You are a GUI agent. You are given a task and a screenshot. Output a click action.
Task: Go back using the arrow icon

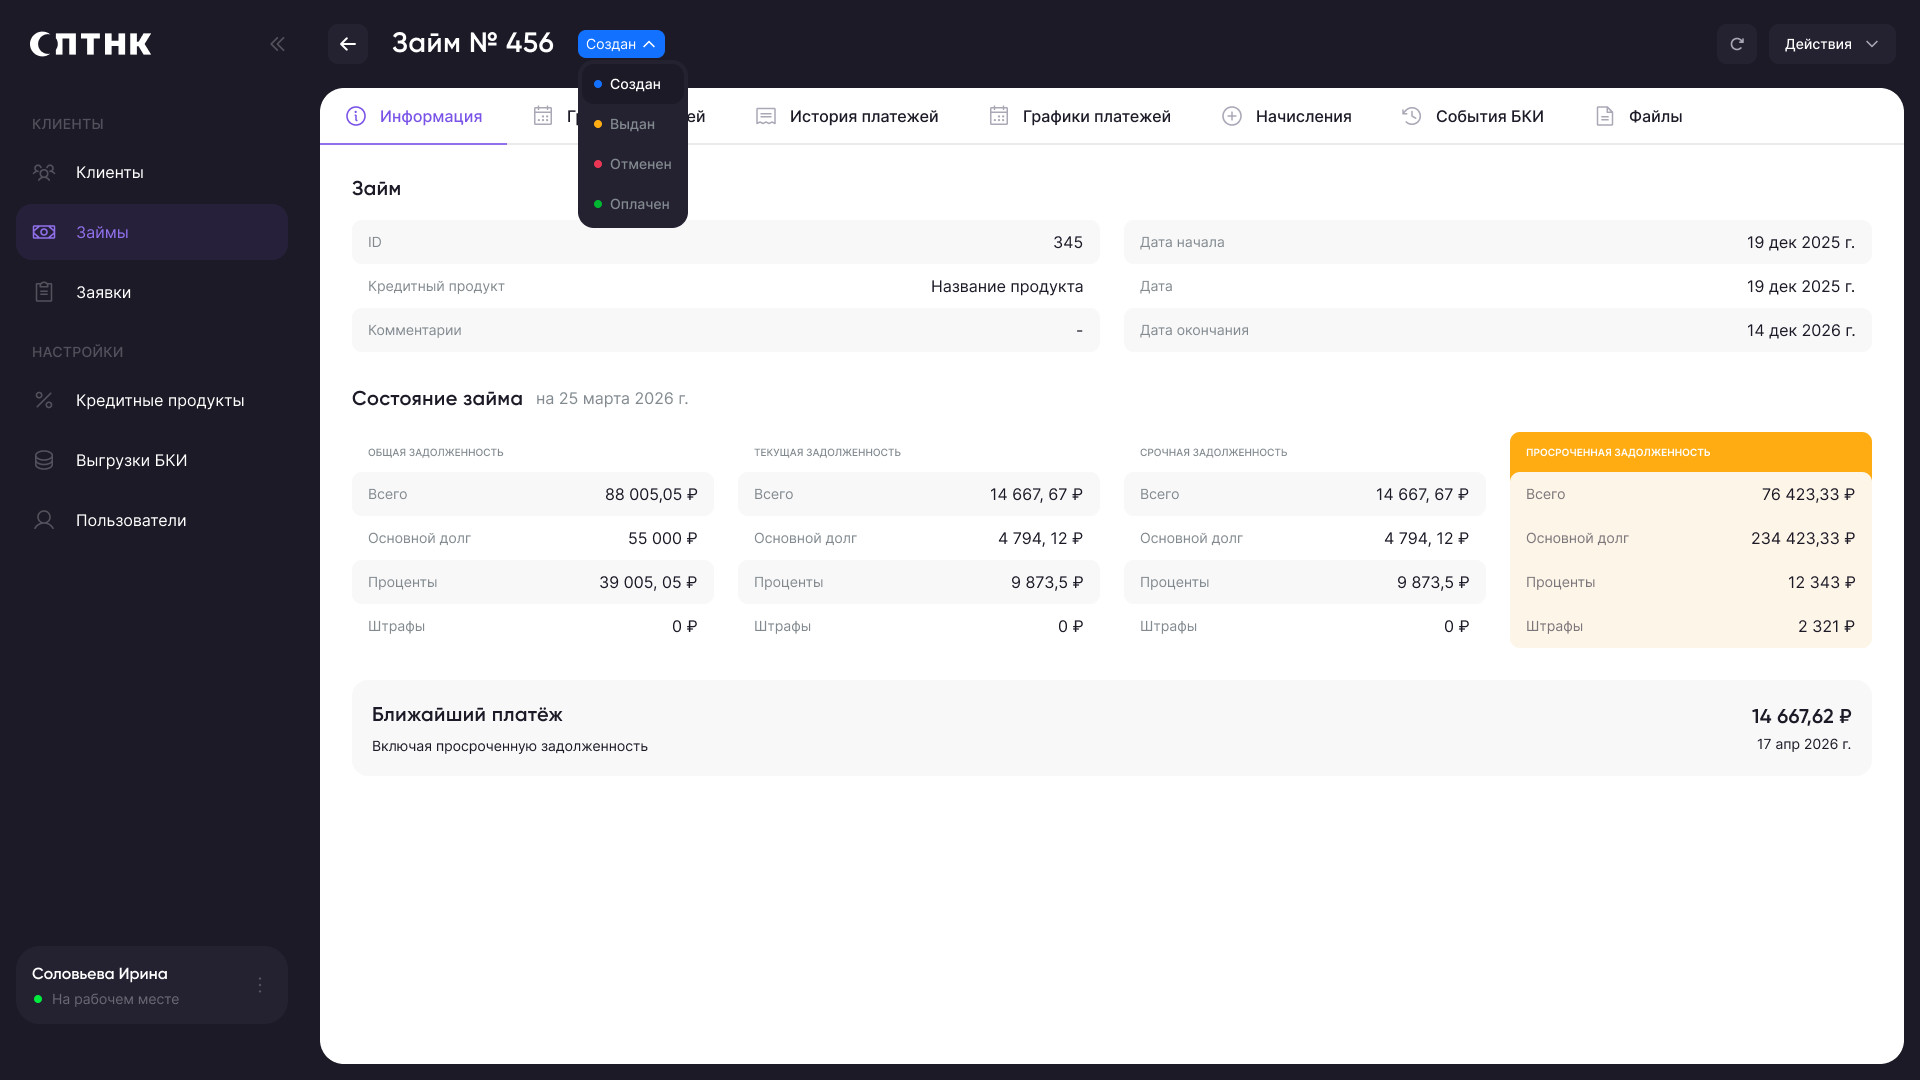348,44
